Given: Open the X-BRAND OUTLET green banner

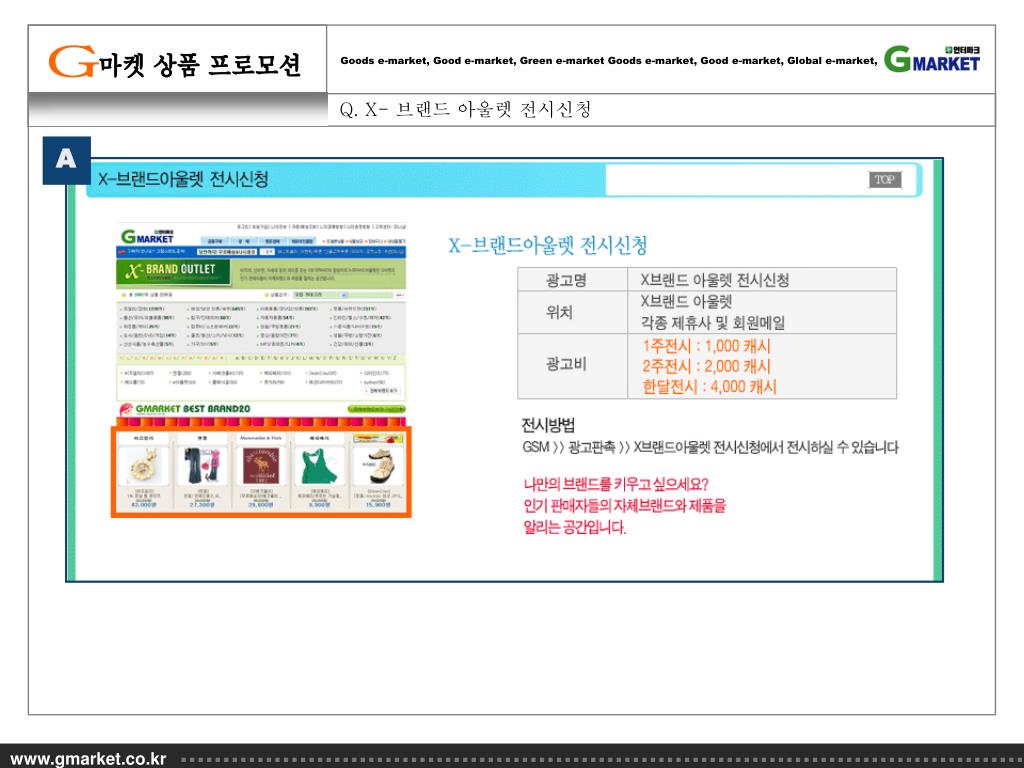Looking at the screenshot, I should pos(174,272).
